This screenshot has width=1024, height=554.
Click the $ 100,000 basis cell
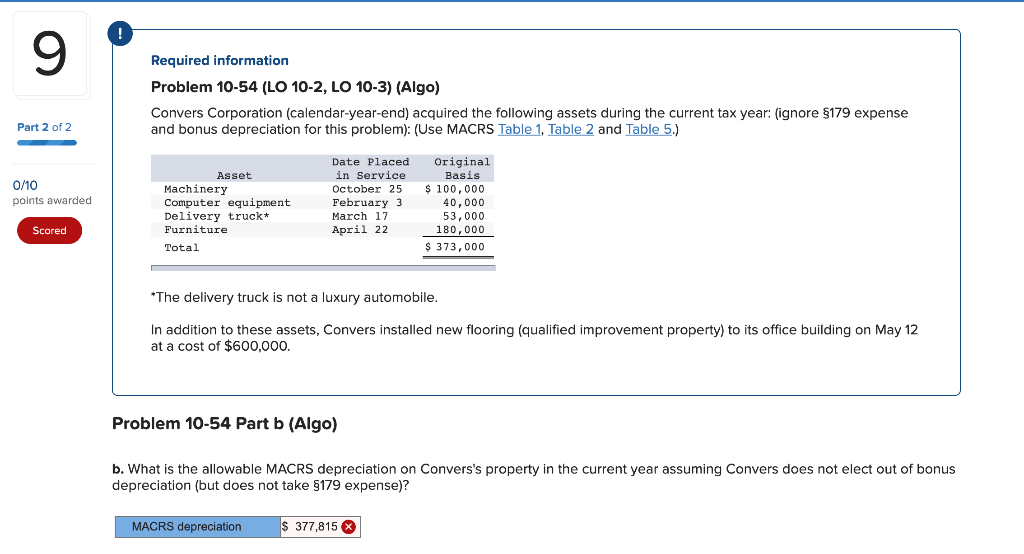(455, 189)
